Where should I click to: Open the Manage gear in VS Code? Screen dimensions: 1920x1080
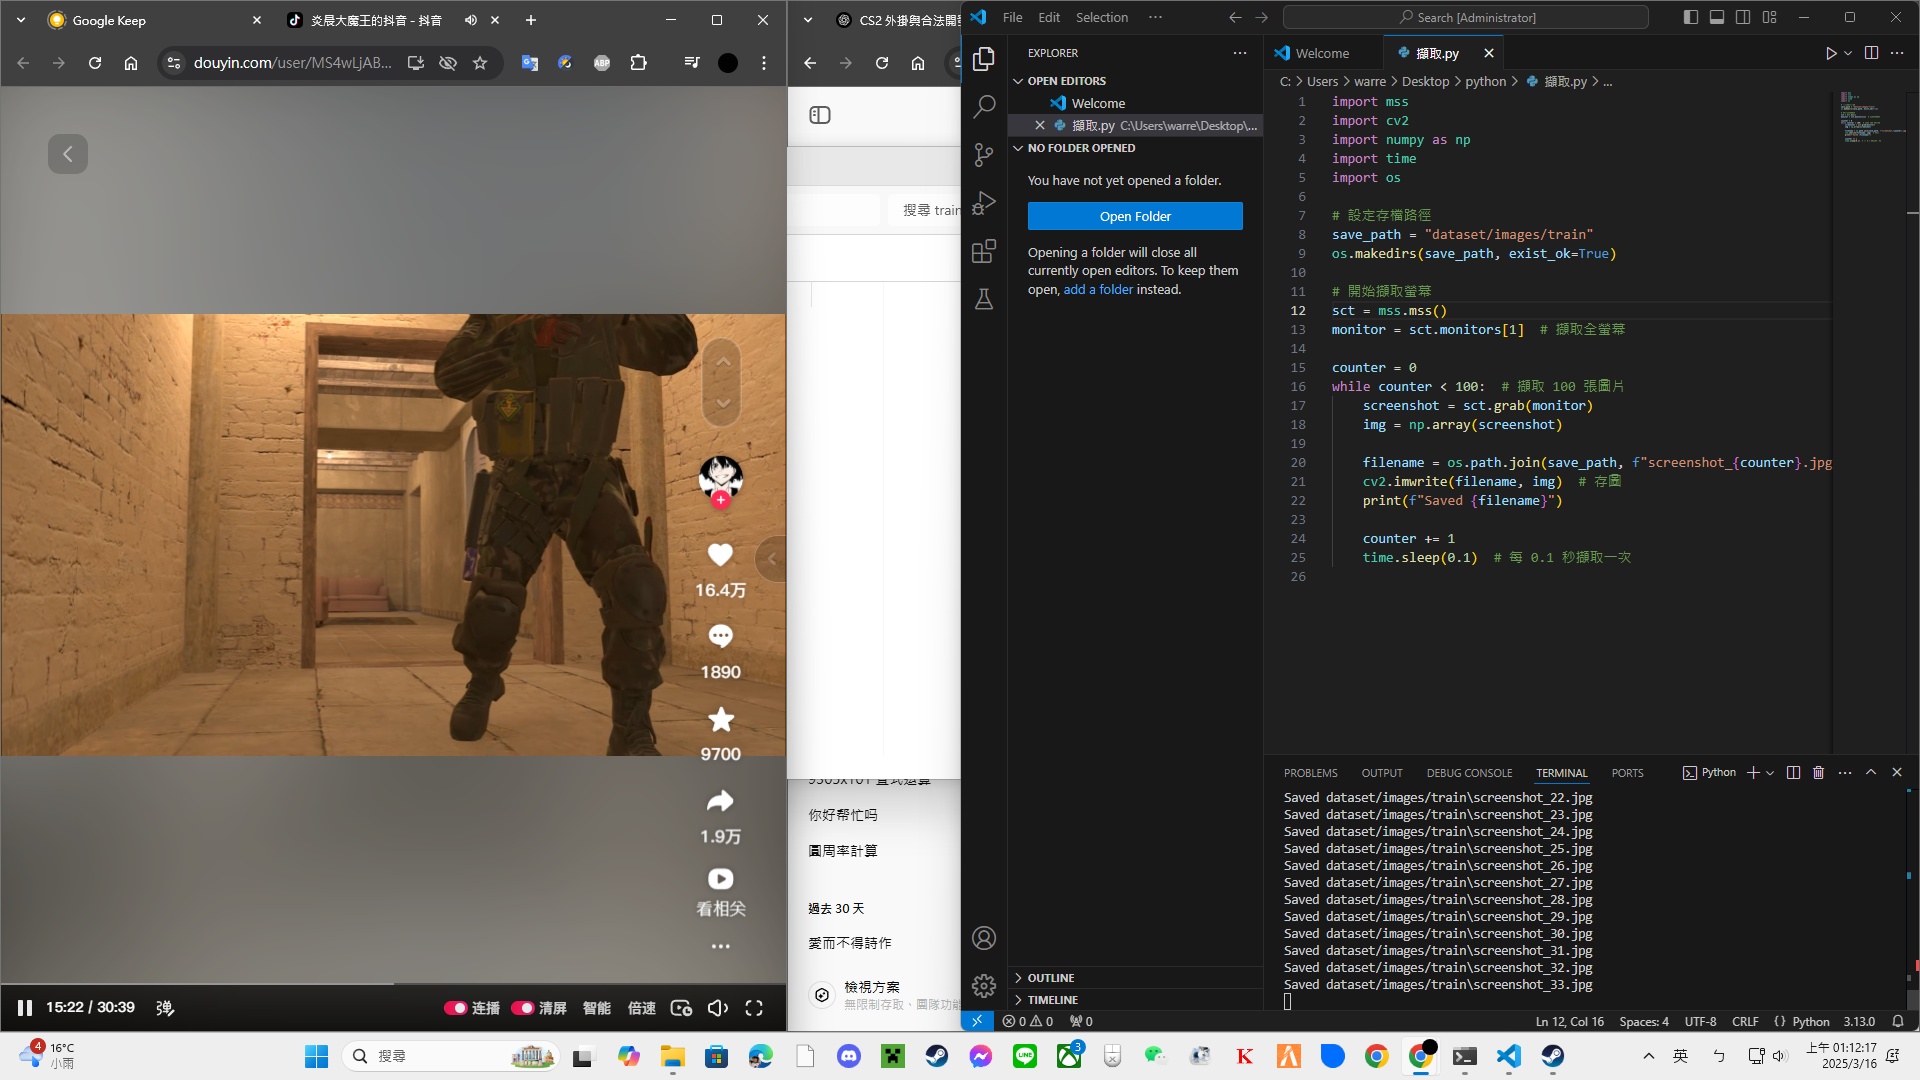(x=984, y=986)
